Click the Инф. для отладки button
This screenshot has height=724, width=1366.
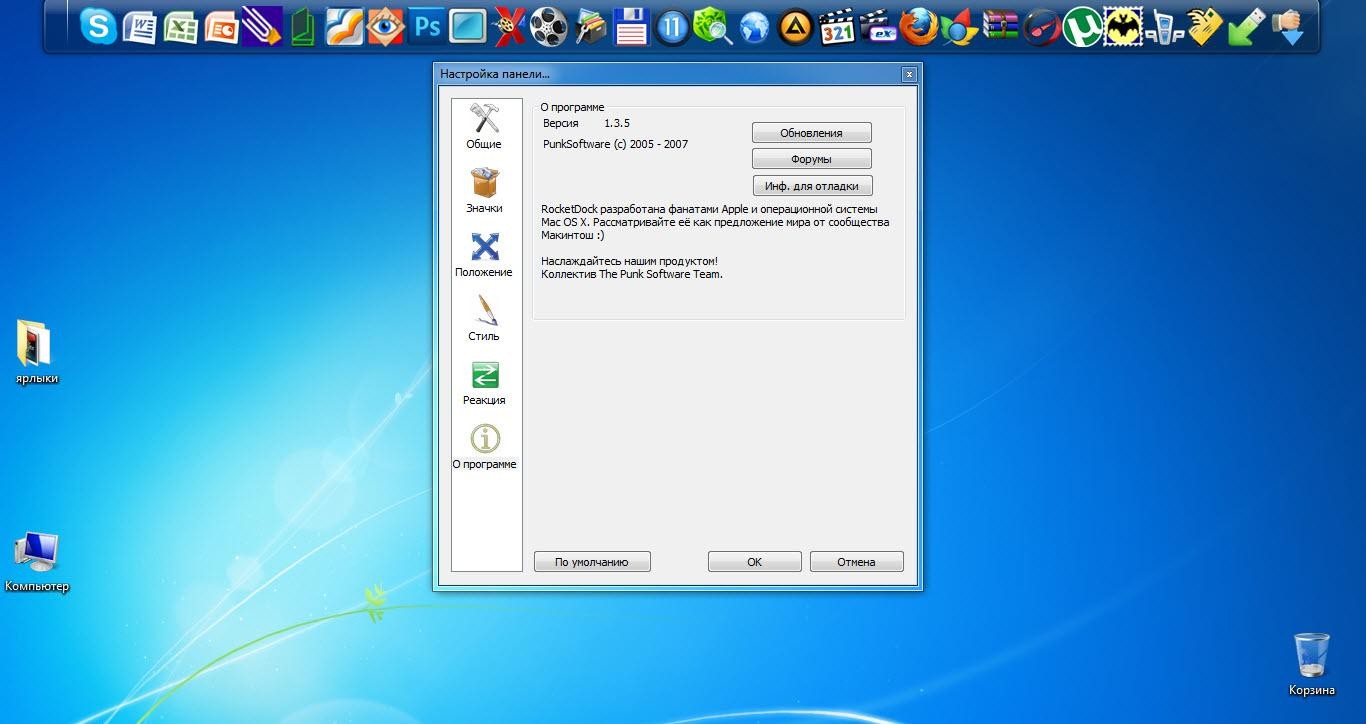click(x=811, y=185)
